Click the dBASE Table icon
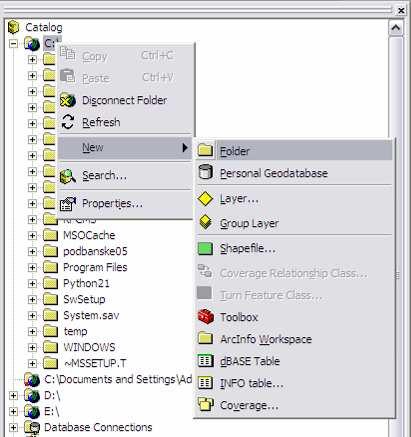The height and width of the screenshot is (437, 411). click(x=205, y=361)
